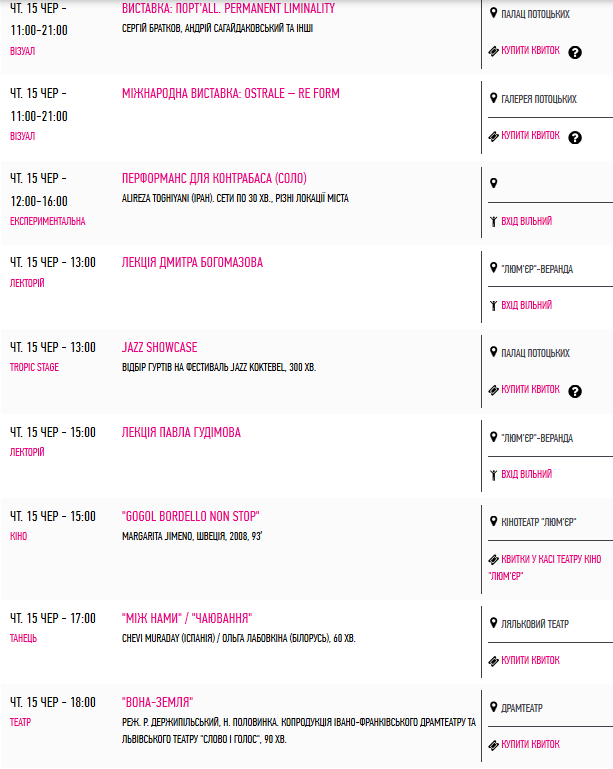Click ticket icon for Gogol Bordello film
The width and height of the screenshot is (613, 769).
[x=493, y=560]
